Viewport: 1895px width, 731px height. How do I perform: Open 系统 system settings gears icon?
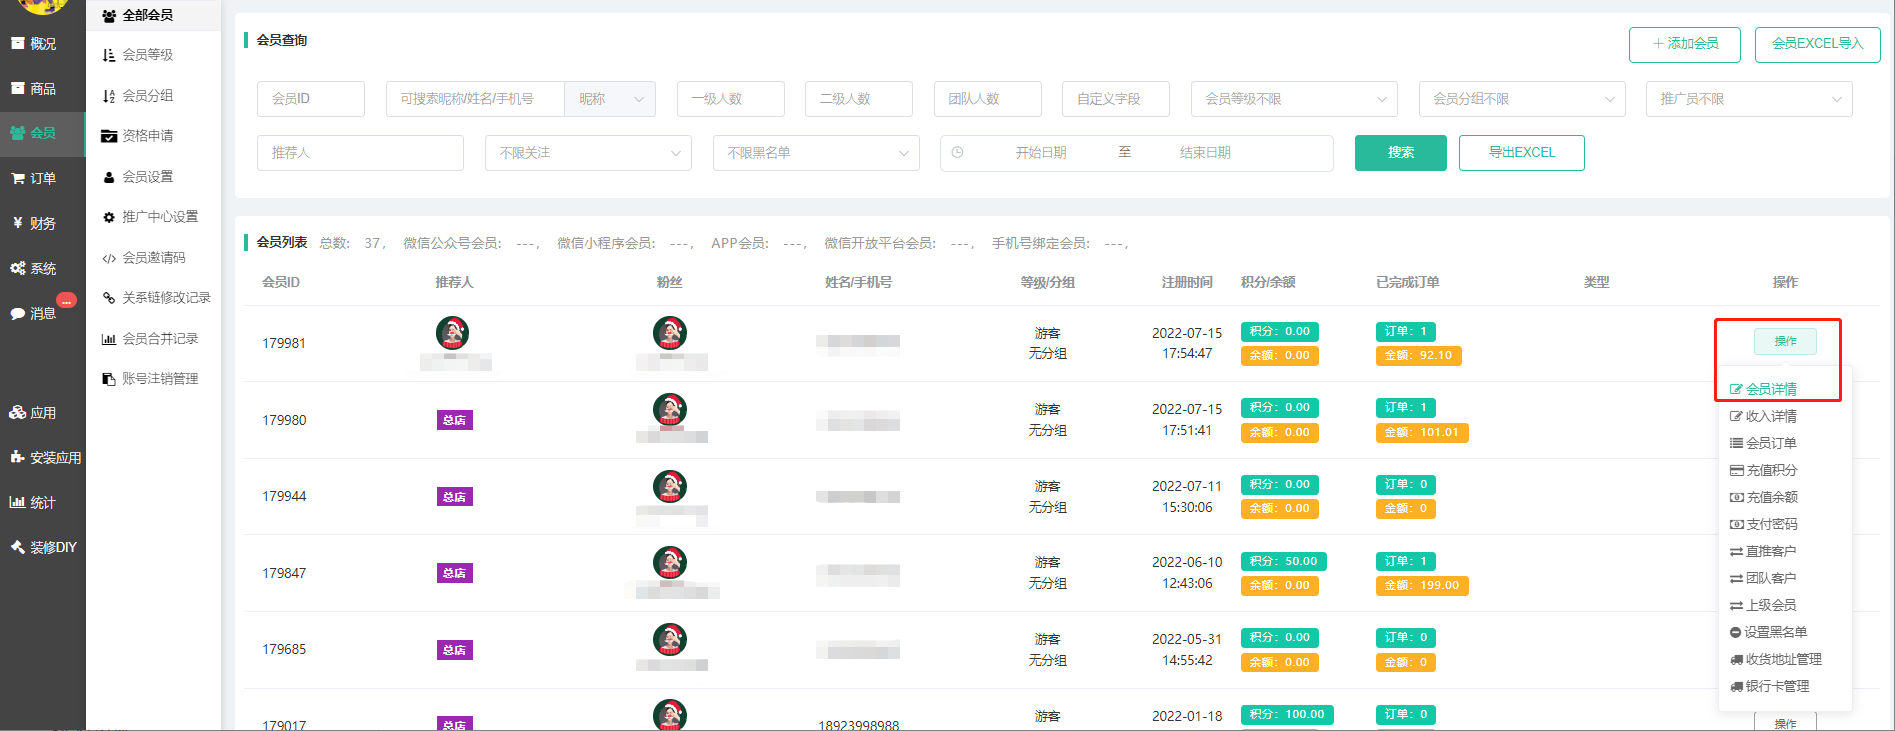click(18, 268)
